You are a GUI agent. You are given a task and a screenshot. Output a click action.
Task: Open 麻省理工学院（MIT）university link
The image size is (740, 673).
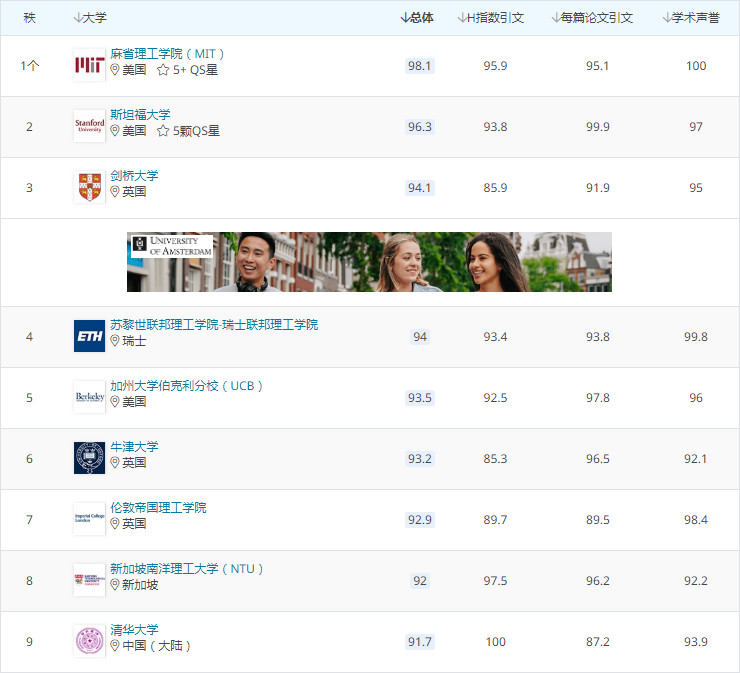click(x=167, y=54)
